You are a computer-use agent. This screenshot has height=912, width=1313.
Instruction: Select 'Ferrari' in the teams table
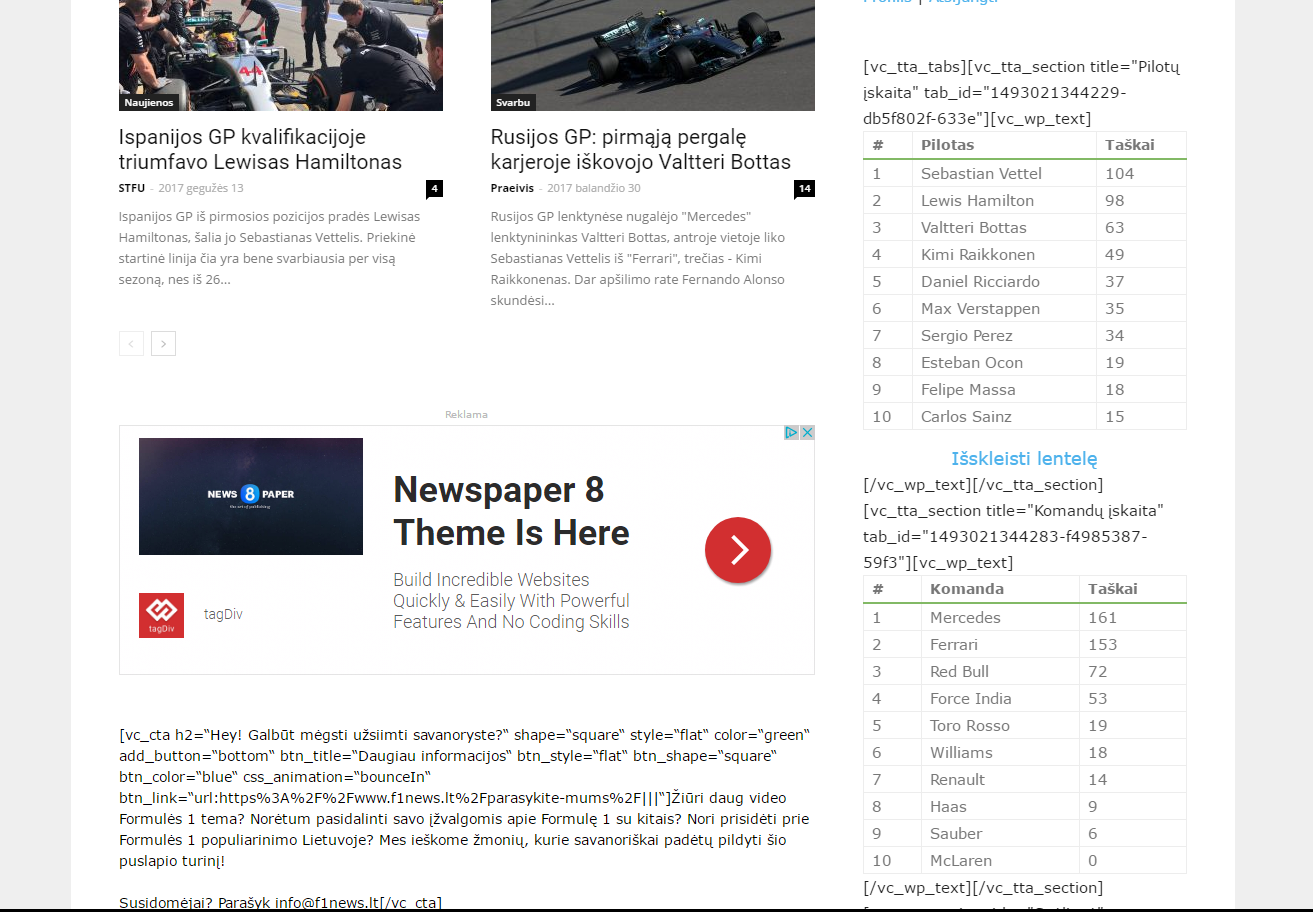coord(954,645)
